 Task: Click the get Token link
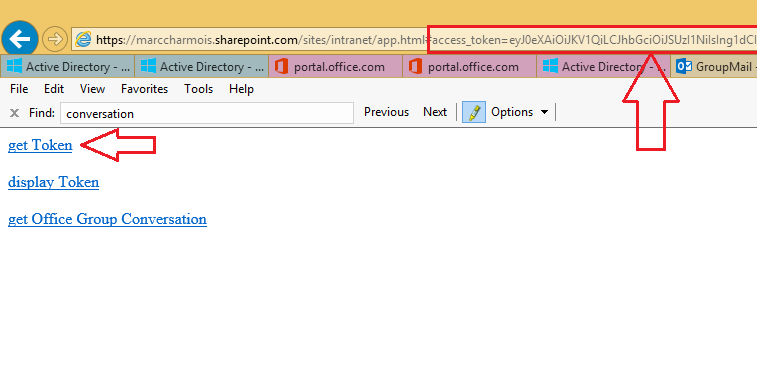40,145
